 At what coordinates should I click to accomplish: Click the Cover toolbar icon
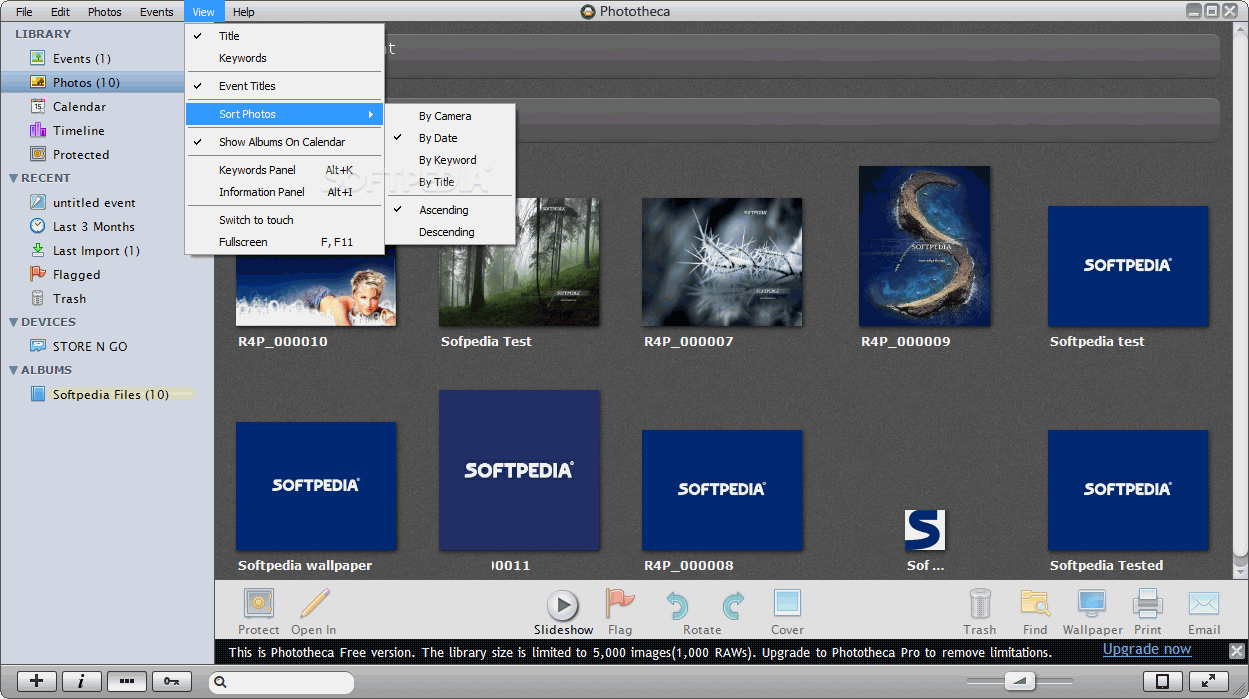coord(787,604)
